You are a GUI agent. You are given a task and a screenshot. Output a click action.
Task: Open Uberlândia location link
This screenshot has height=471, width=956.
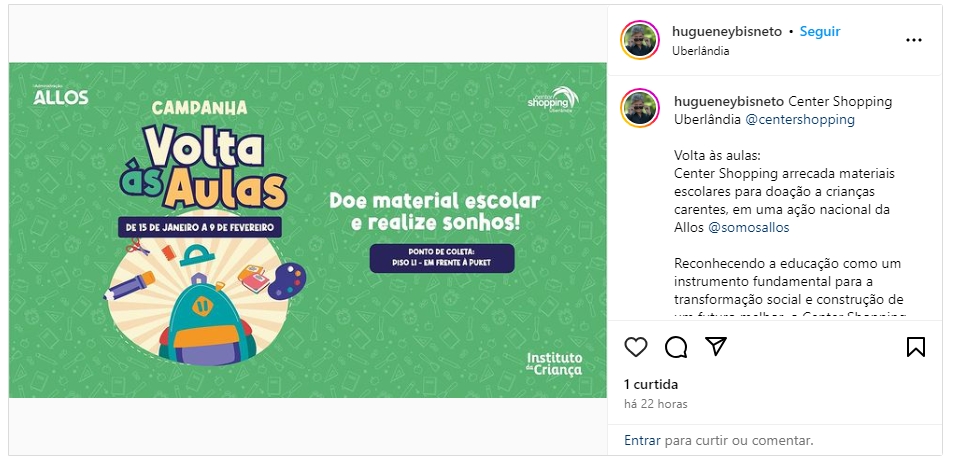[x=701, y=51]
